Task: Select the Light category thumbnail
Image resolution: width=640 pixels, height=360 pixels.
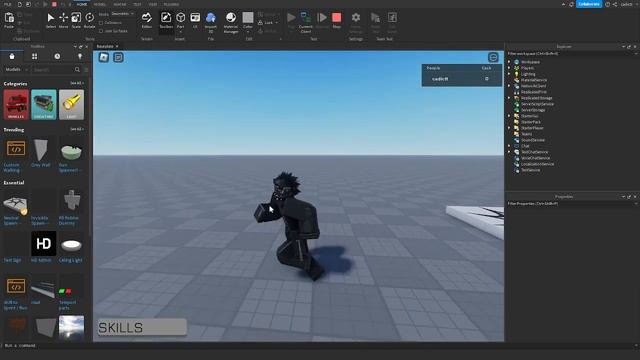Action: click(x=71, y=104)
